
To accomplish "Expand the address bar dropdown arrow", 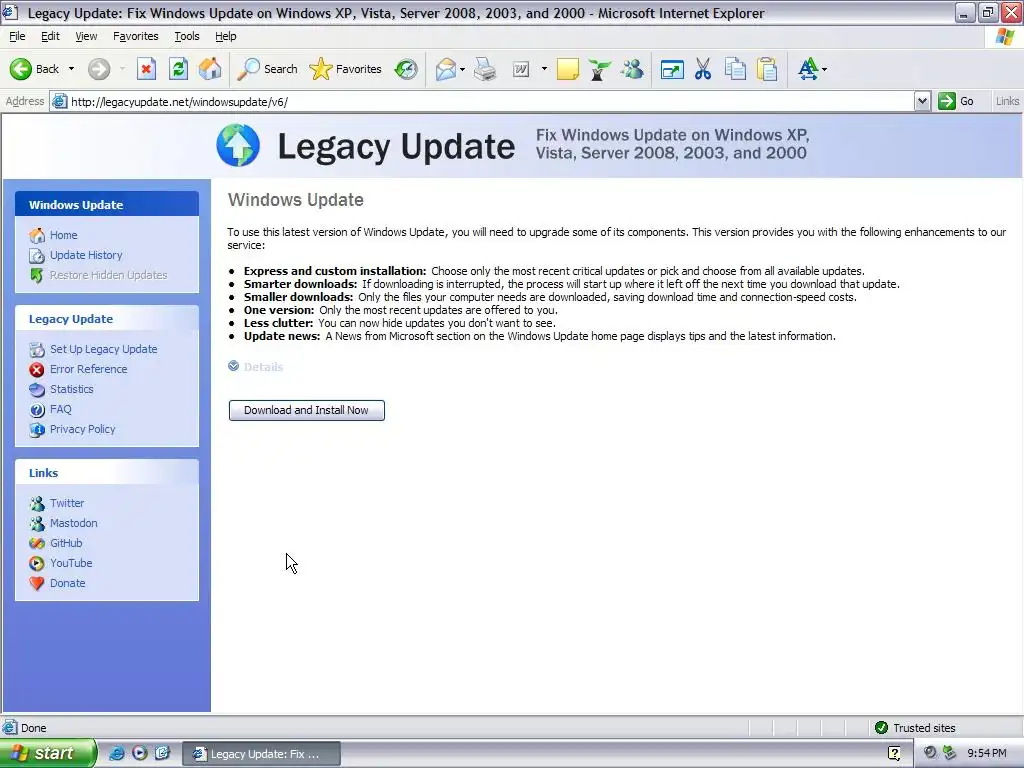I will 922,101.
